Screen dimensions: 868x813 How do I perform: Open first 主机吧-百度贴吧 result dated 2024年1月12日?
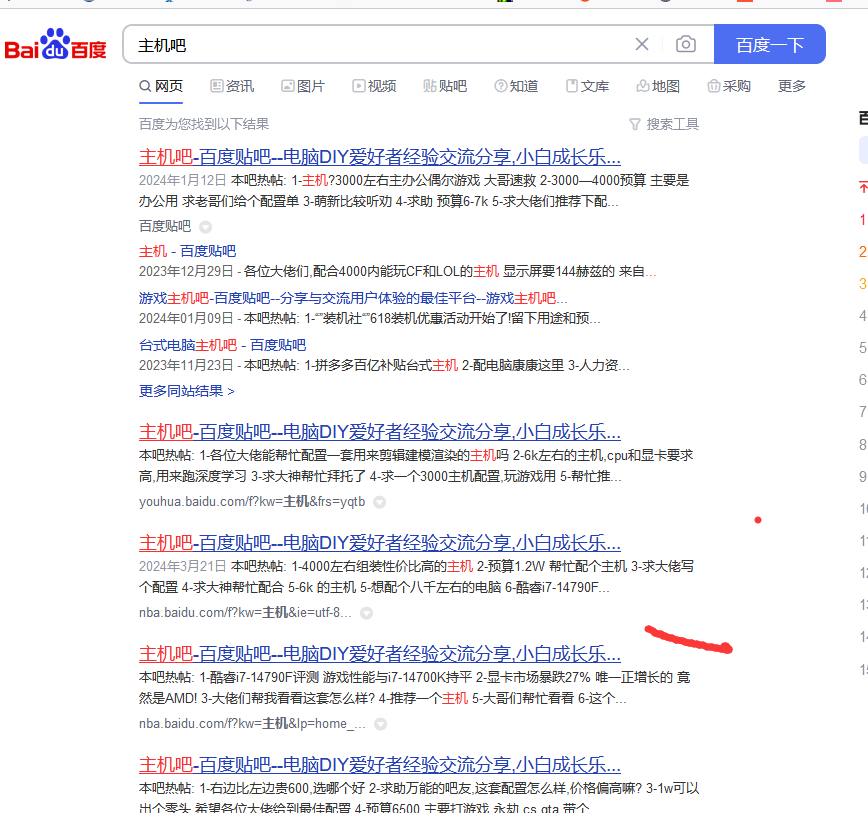tap(380, 157)
